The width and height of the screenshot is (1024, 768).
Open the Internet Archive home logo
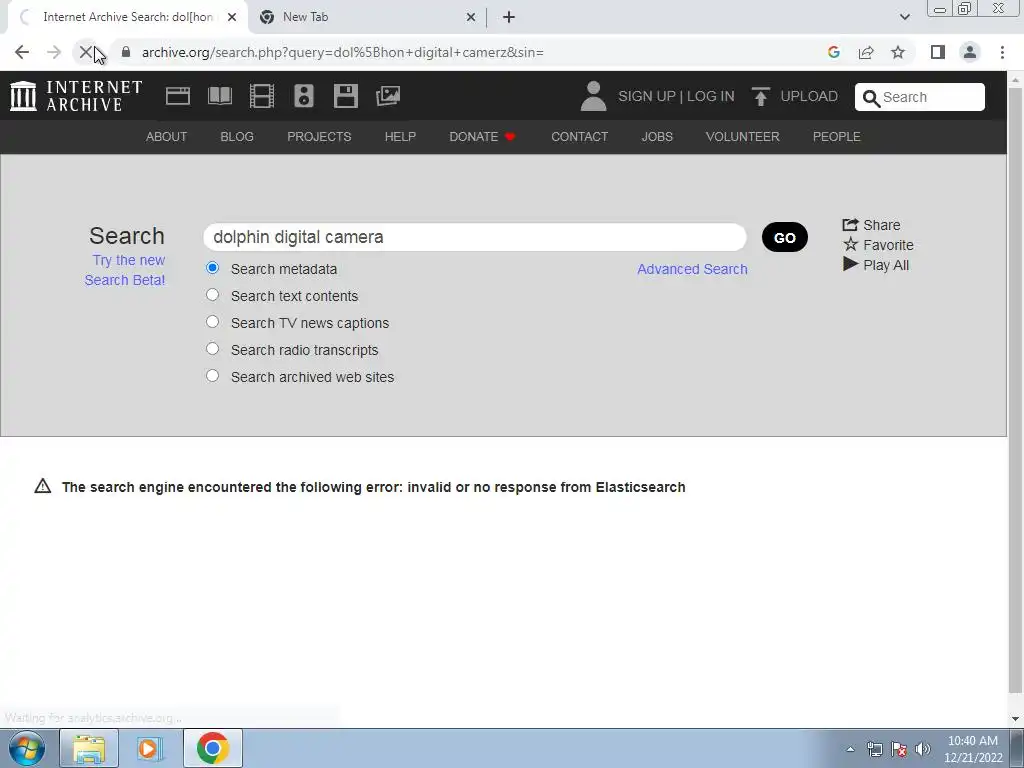pos(76,96)
